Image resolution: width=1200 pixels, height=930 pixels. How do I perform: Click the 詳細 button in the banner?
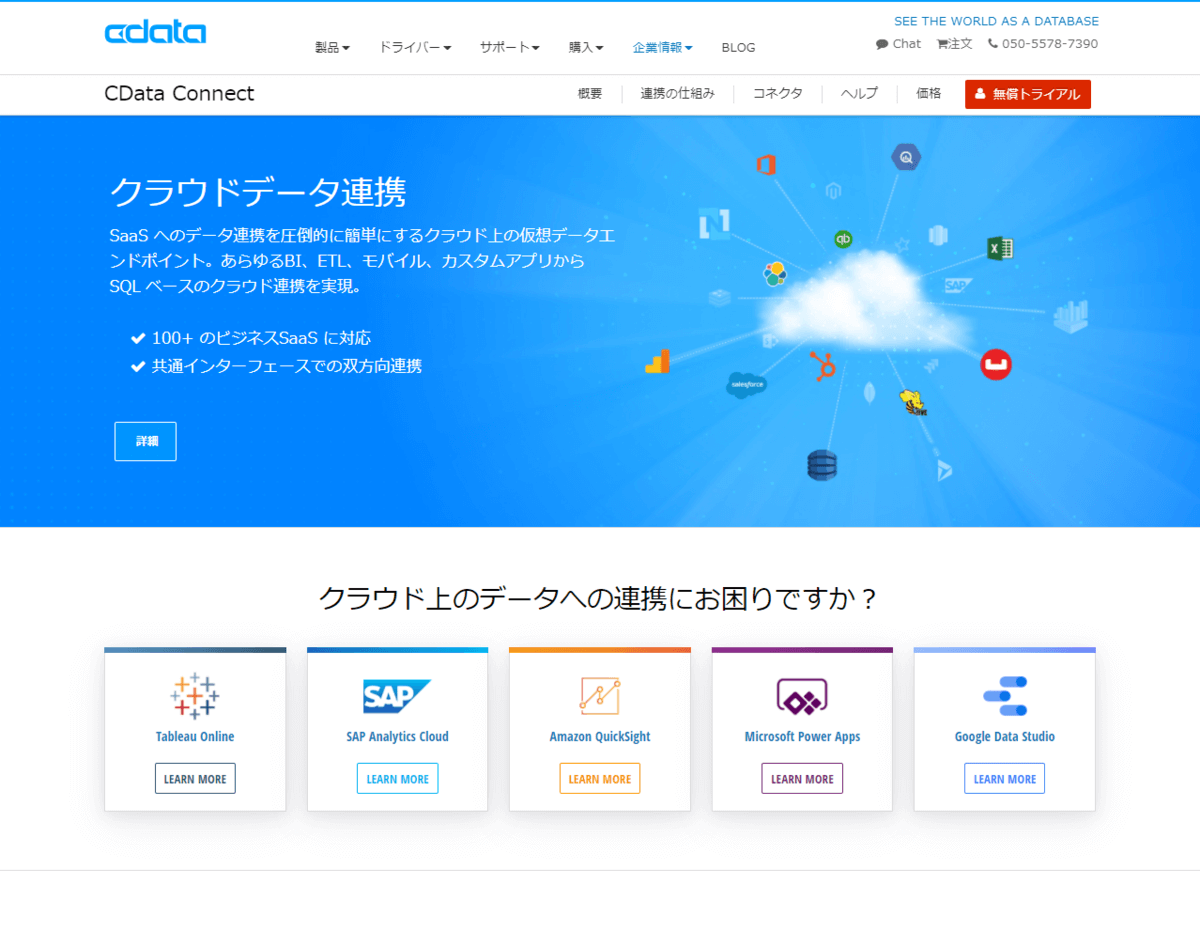(x=145, y=441)
